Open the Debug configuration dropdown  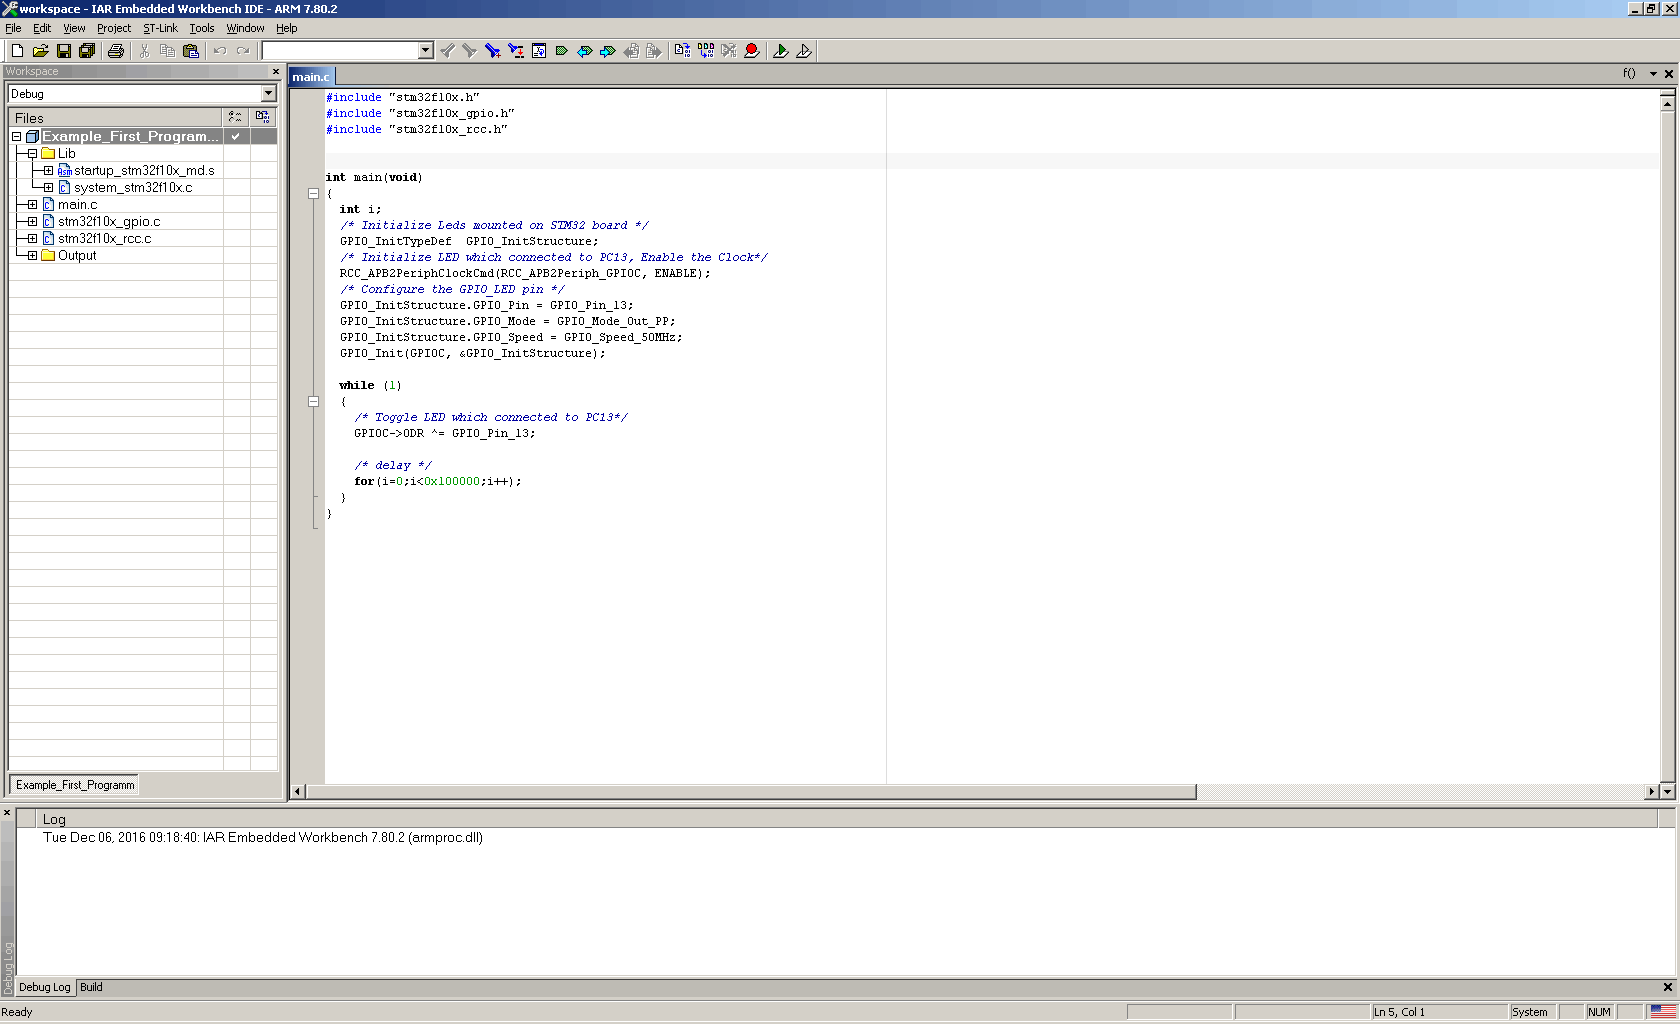(268, 94)
